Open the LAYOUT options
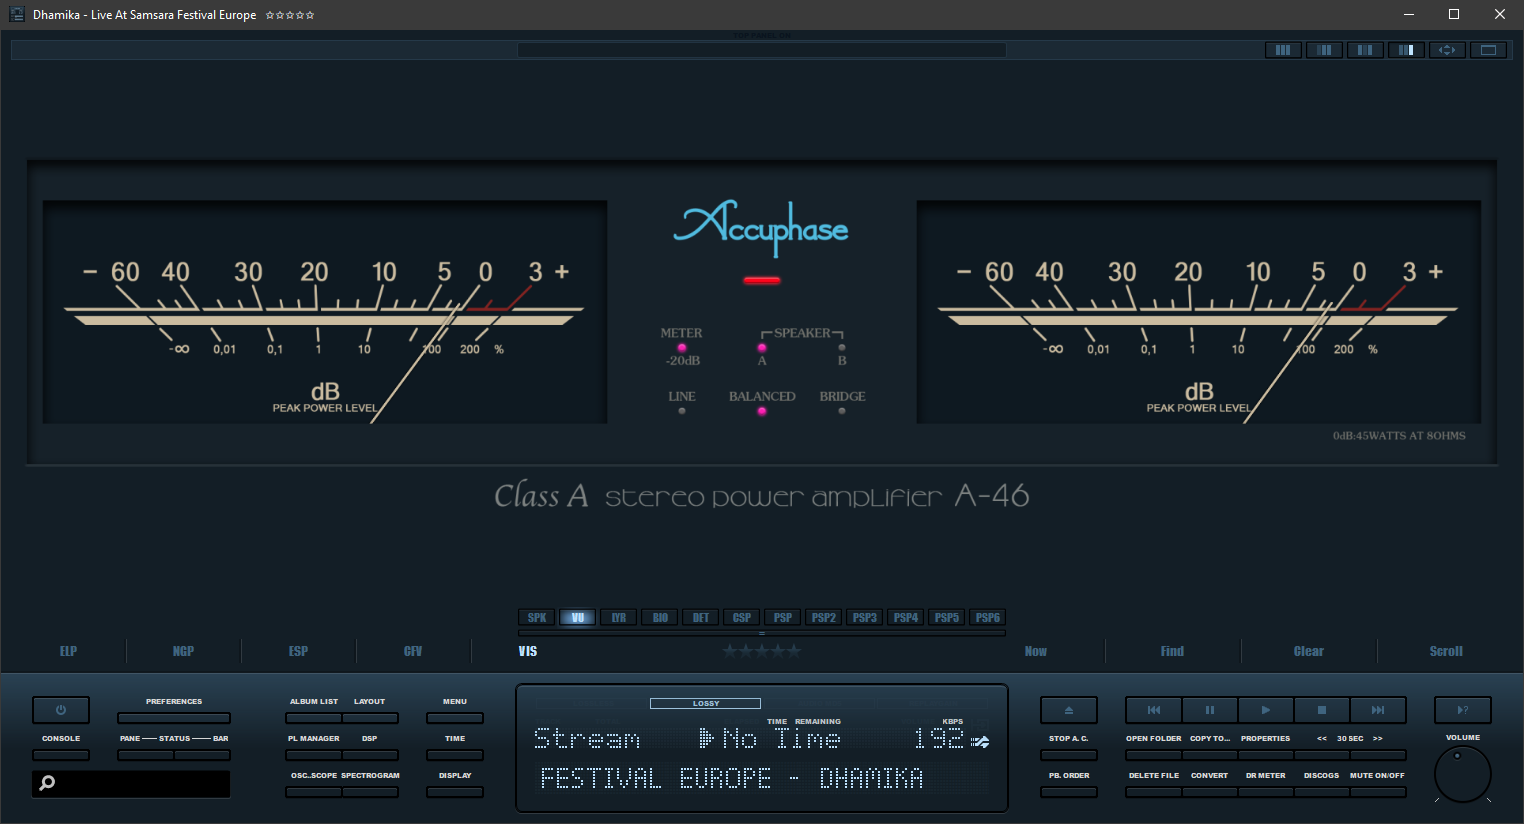Viewport: 1524px width, 824px height. pos(370,718)
